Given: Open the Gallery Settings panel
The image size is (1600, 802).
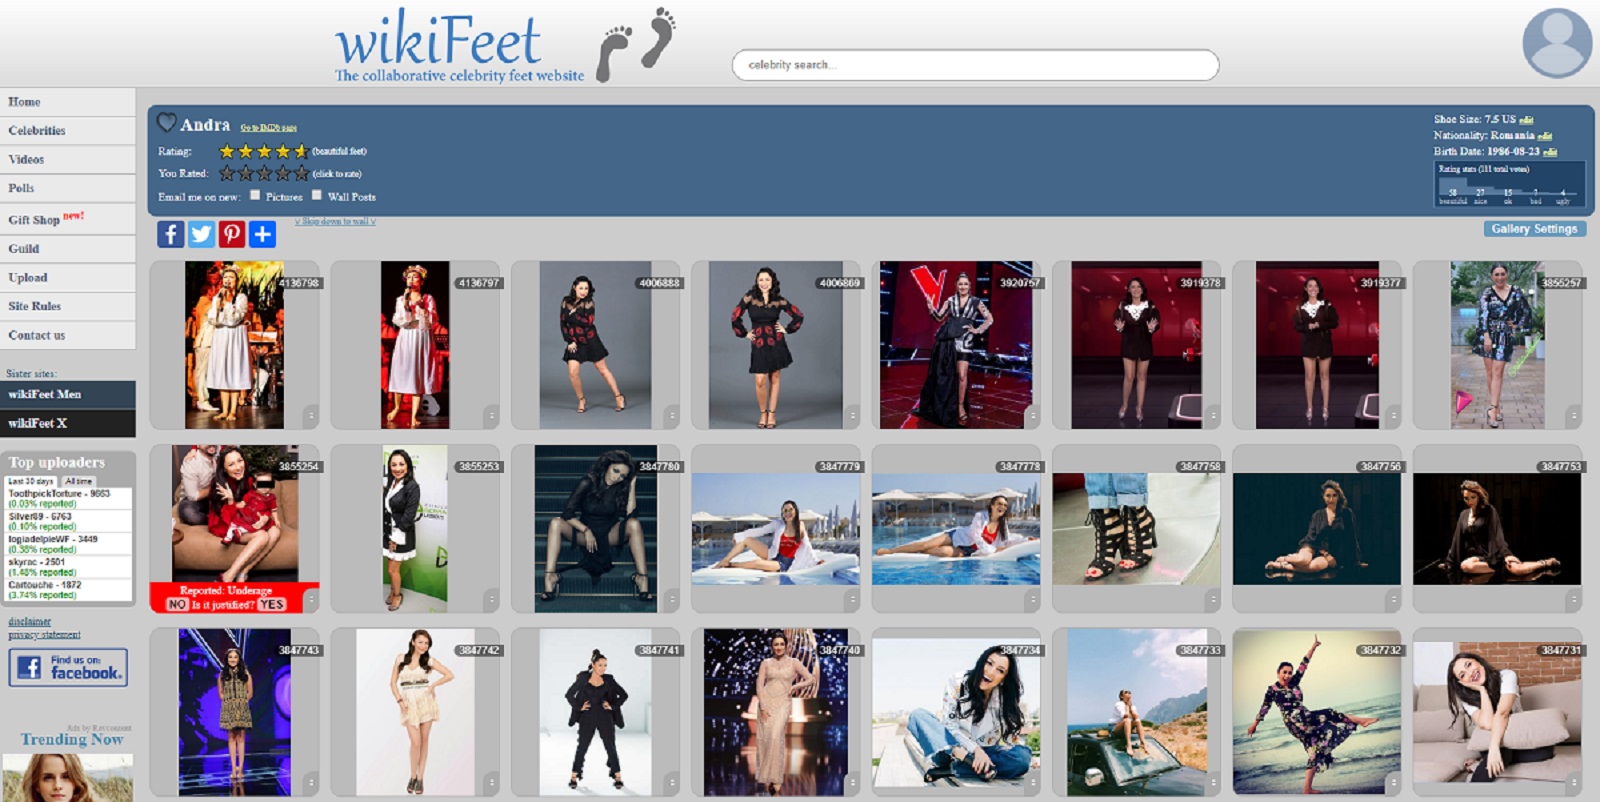Looking at the screenshot, I should pyautogui.click(x=1534, y=229).
